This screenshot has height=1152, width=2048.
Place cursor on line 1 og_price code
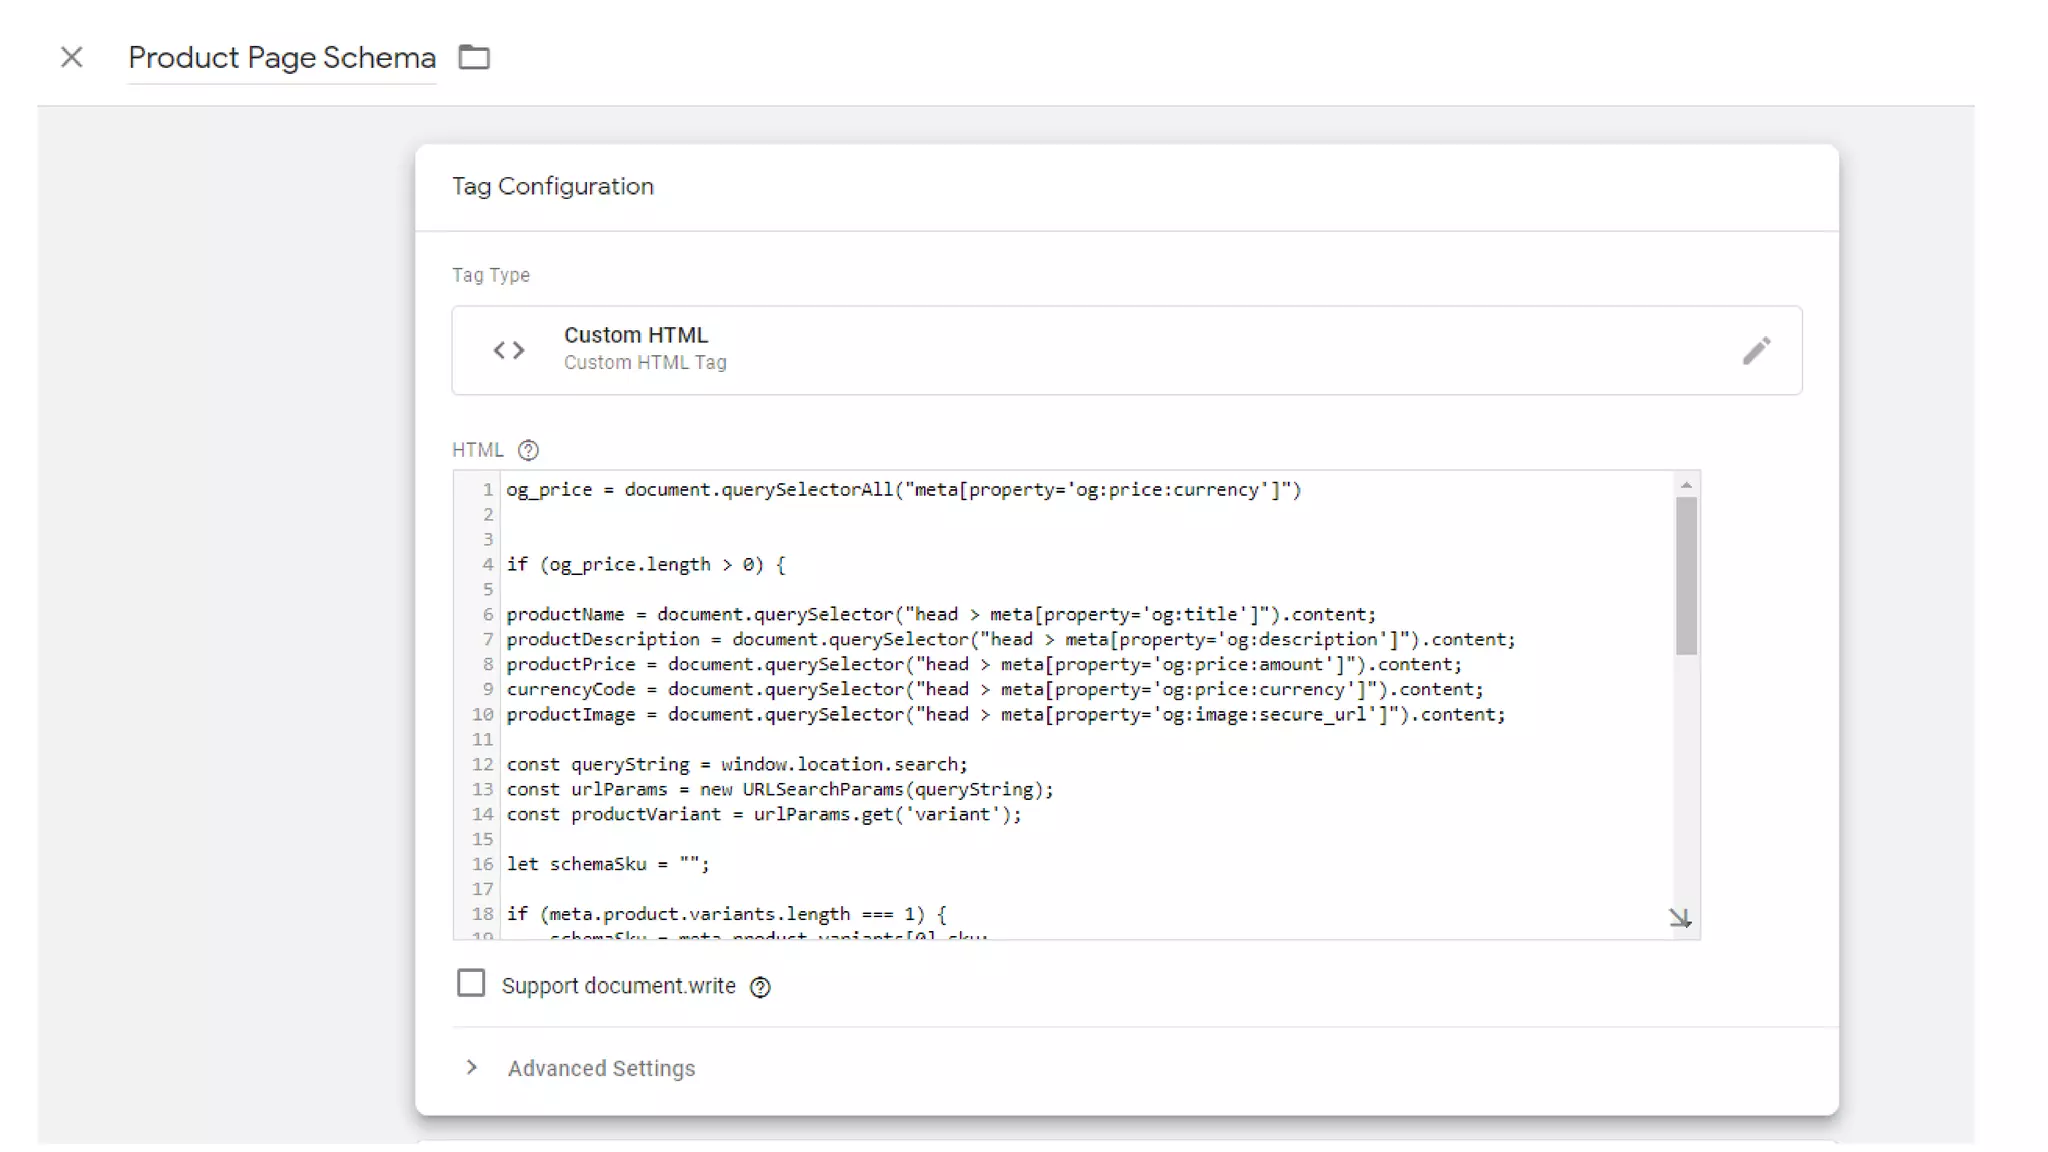click(x=902, y=490)
